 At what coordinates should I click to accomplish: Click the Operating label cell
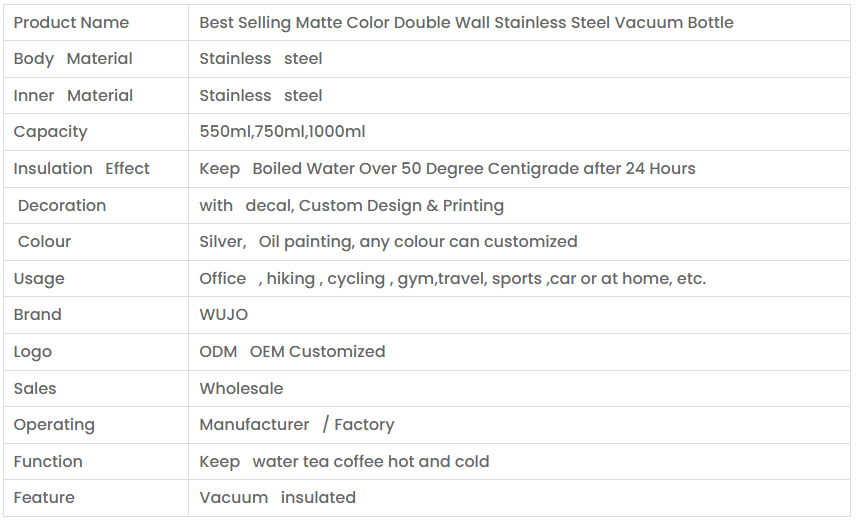pos(54,425)
